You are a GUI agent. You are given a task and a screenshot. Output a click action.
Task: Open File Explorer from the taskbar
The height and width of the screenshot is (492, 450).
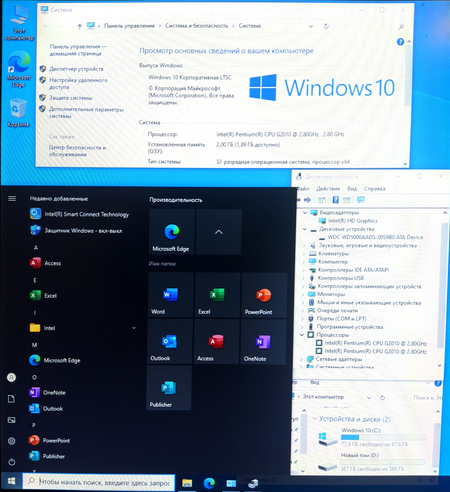tap(187, 483)
